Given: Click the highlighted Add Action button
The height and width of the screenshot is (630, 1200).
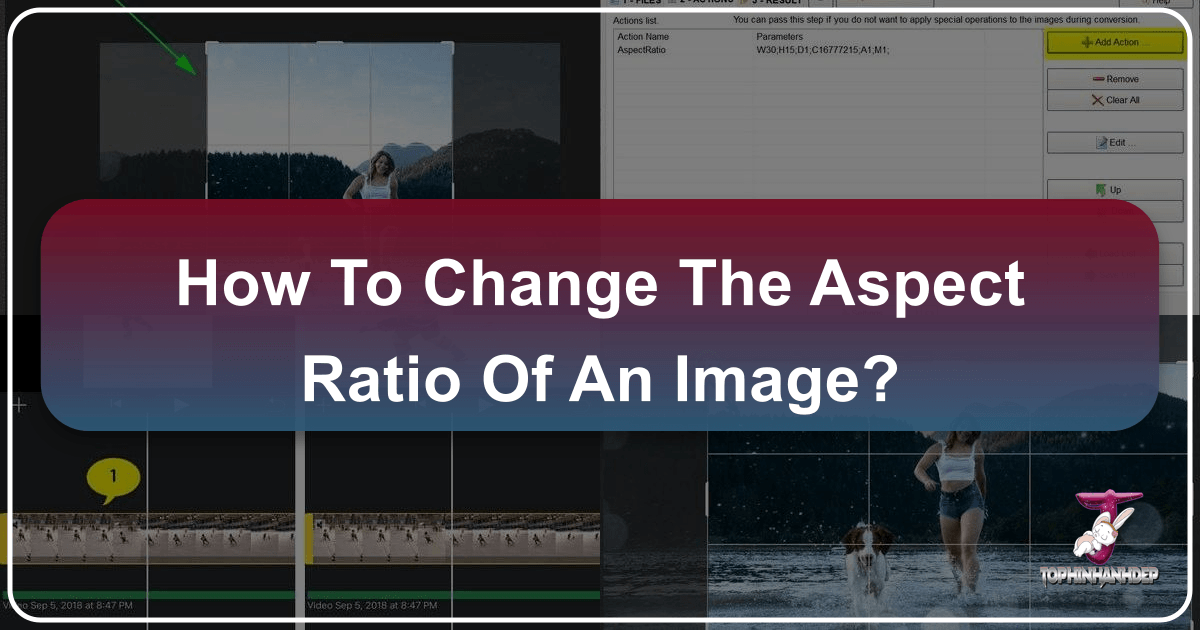Looking at the screenshot, I should (x=1116, y=43).
